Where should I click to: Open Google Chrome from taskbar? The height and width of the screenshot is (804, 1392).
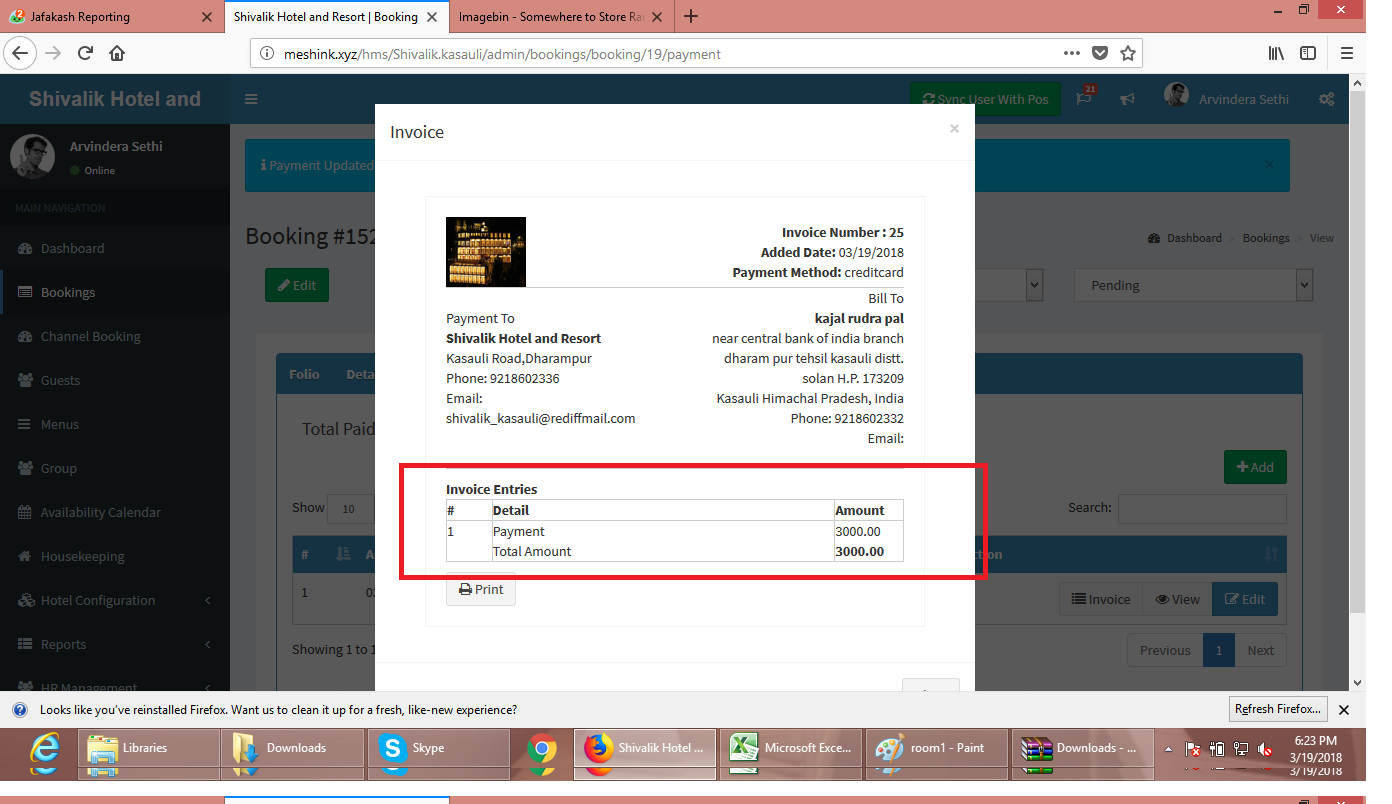542,749
